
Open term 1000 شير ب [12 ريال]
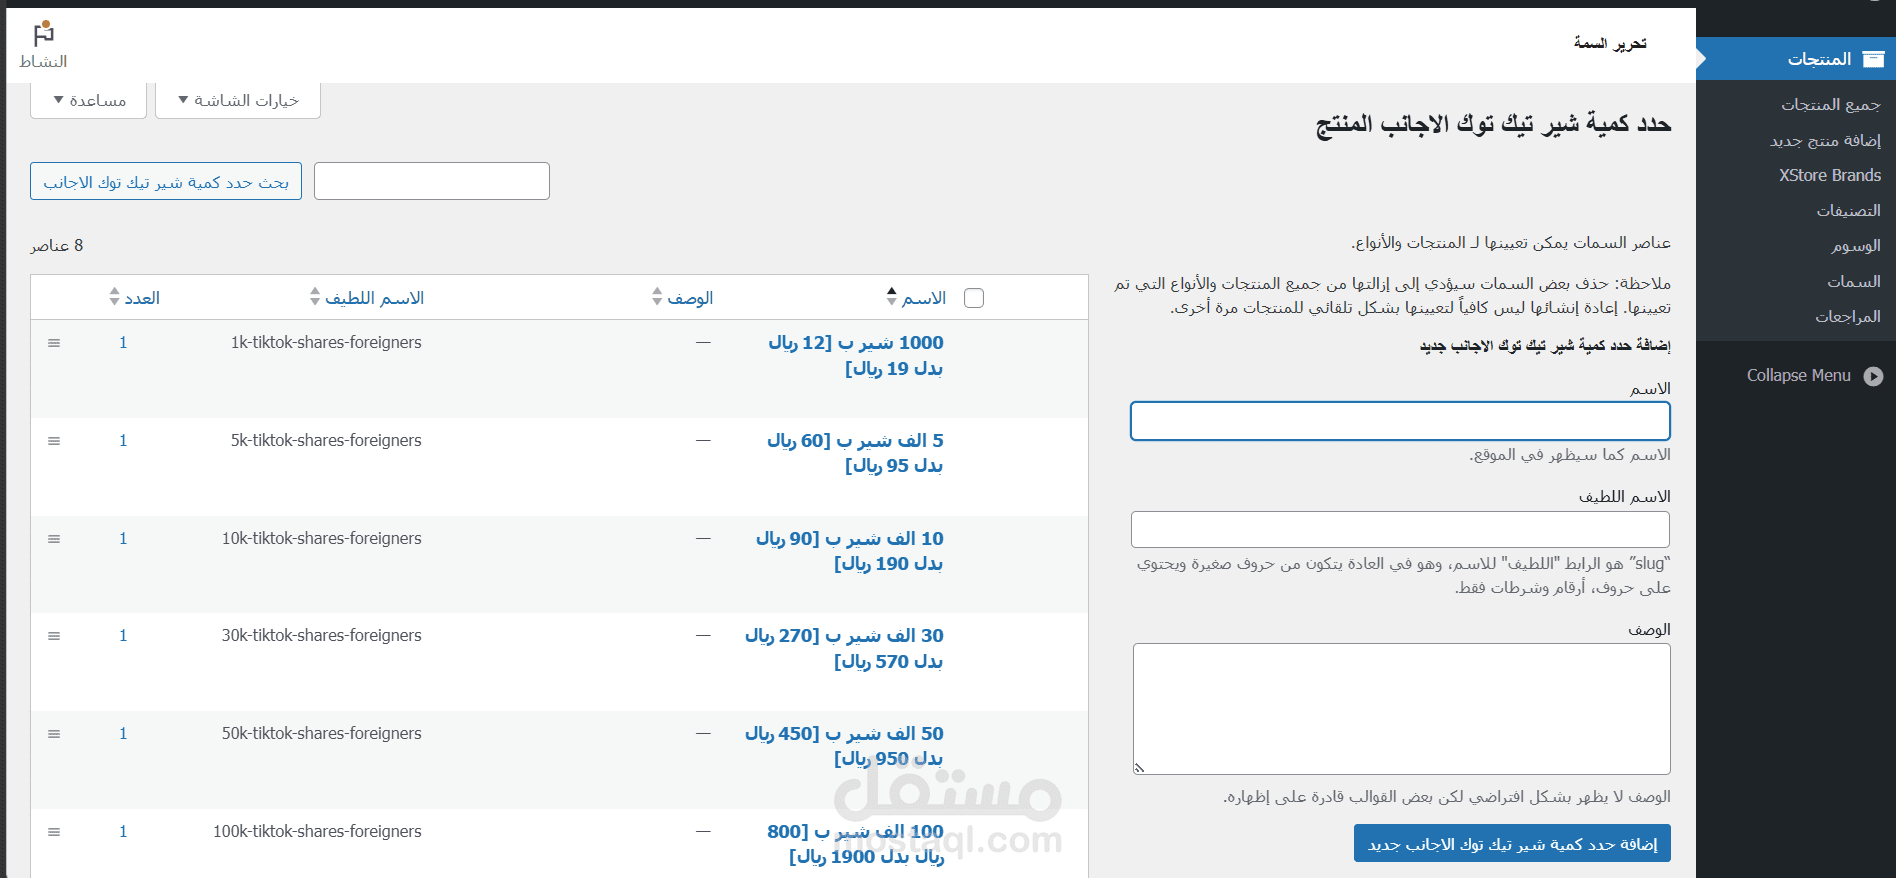(856, 355)
